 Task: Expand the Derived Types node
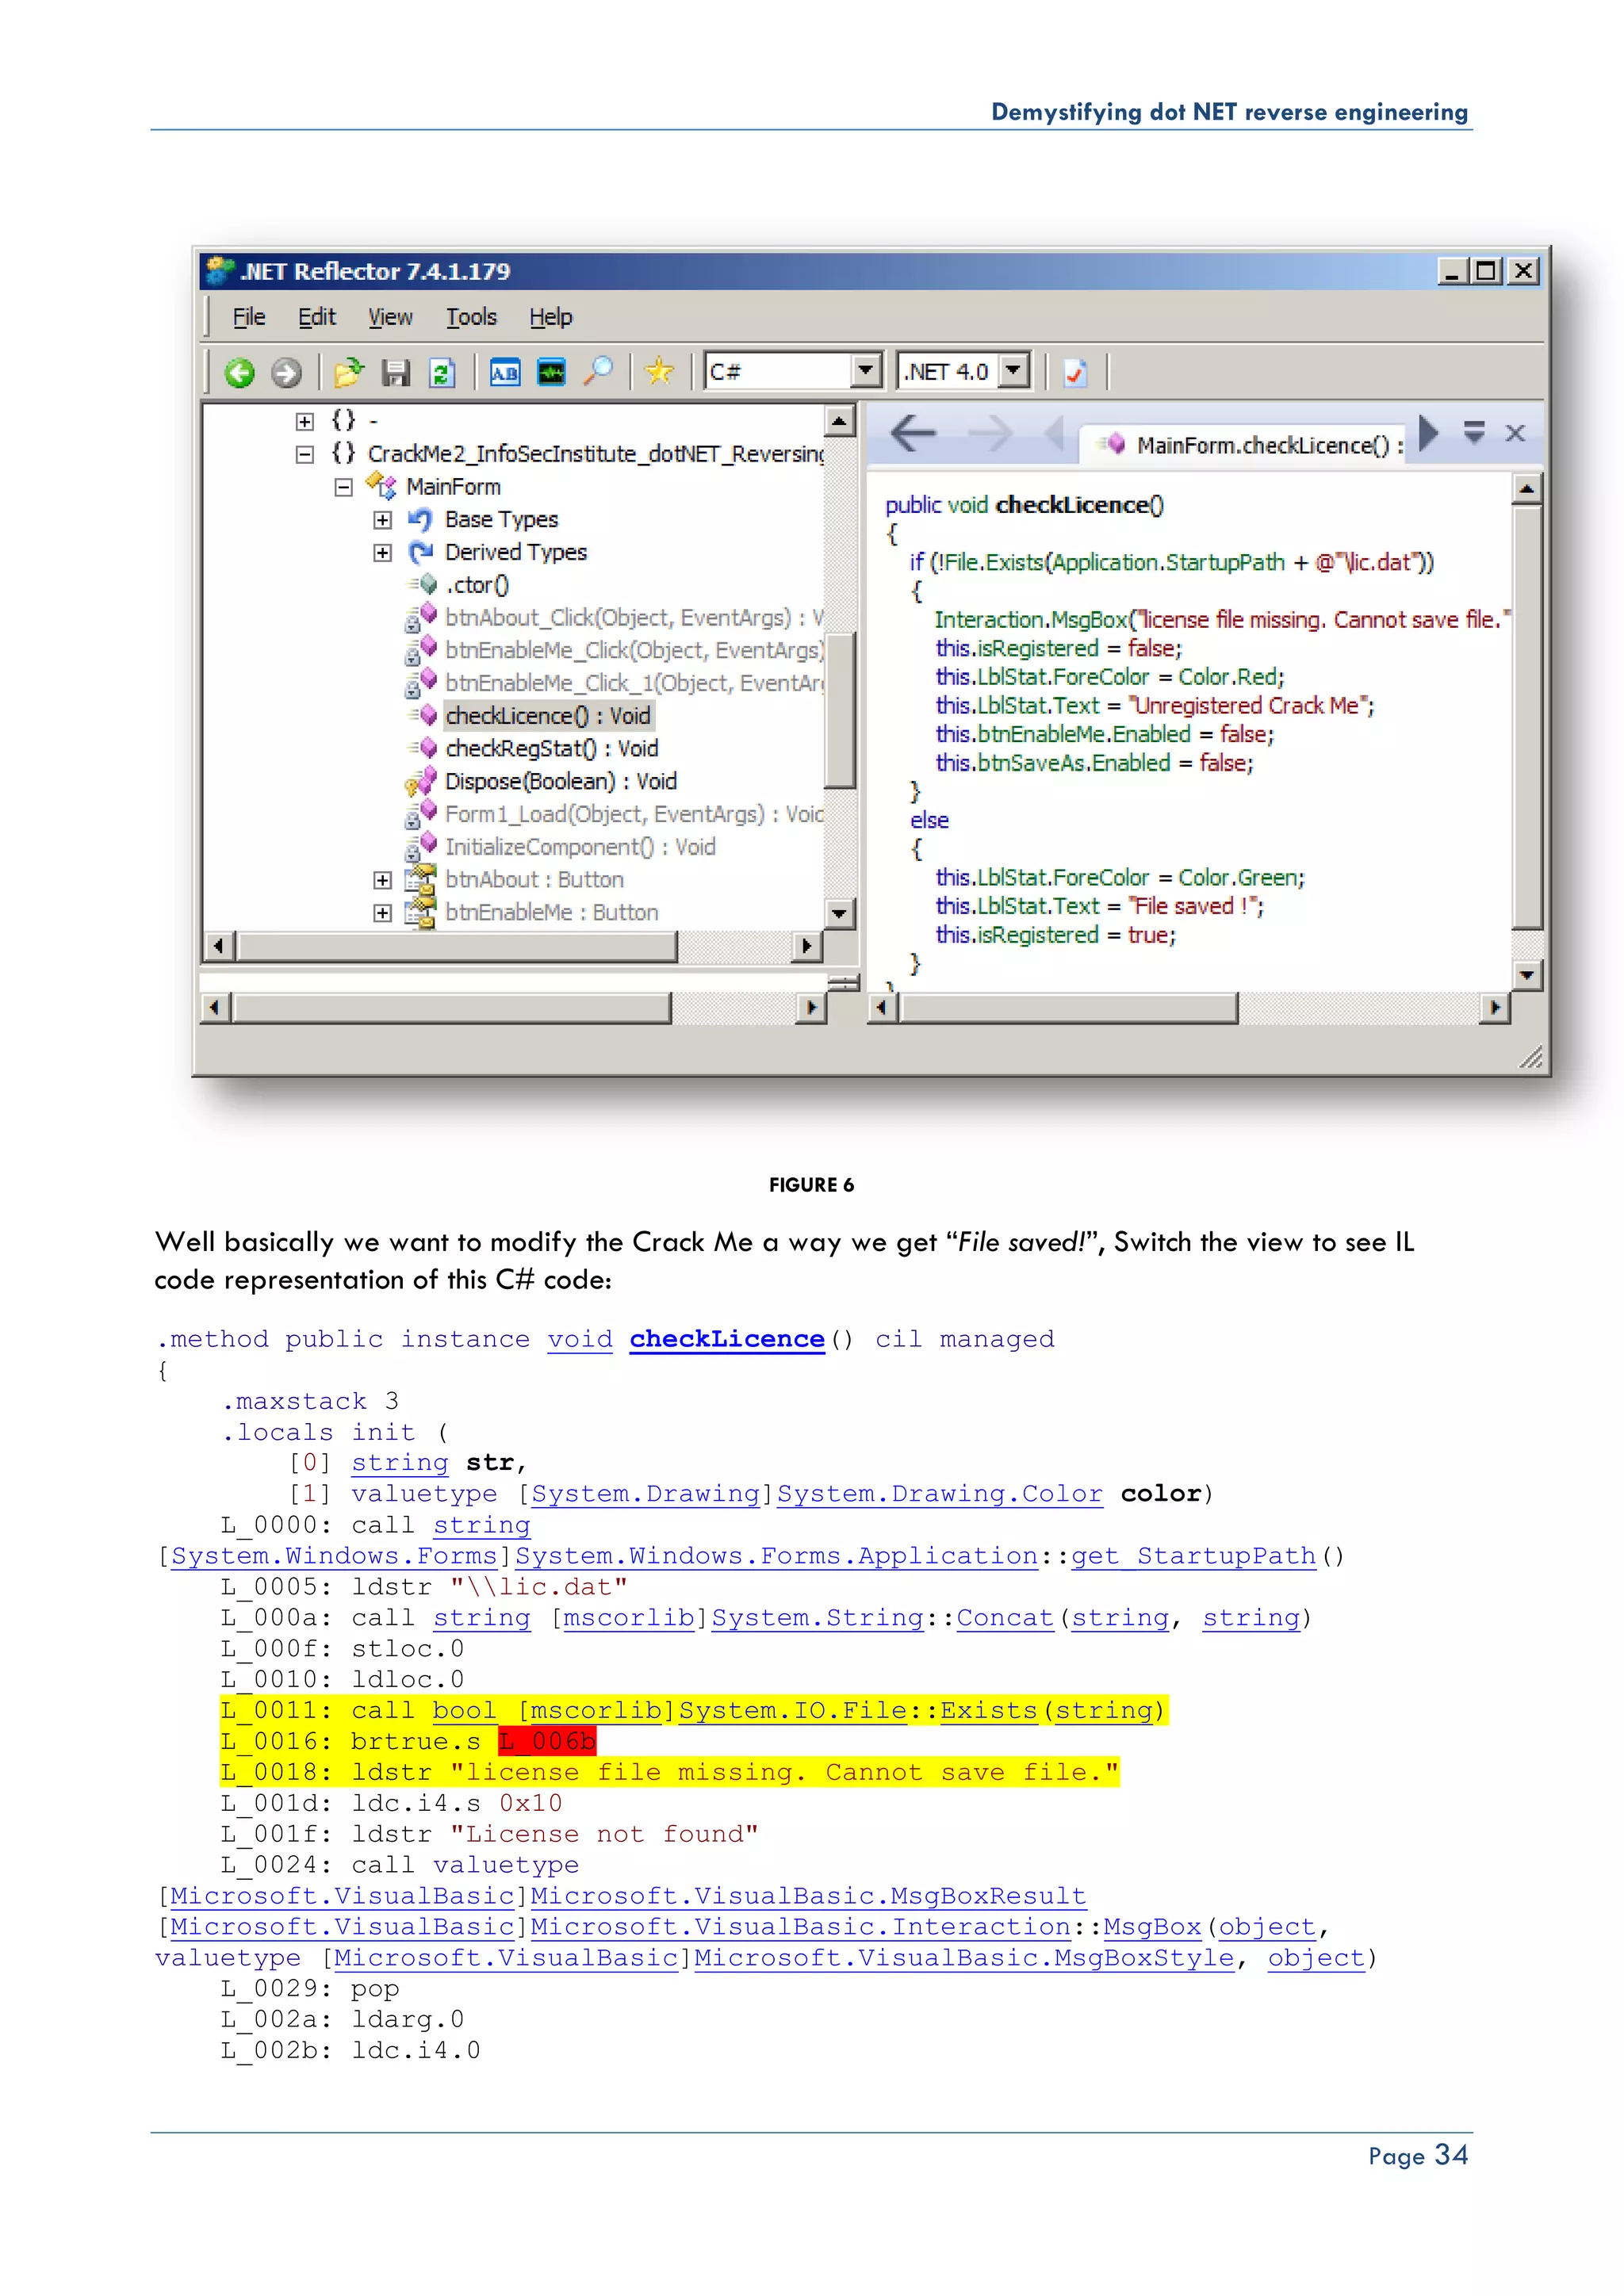[x=382, y=553]
